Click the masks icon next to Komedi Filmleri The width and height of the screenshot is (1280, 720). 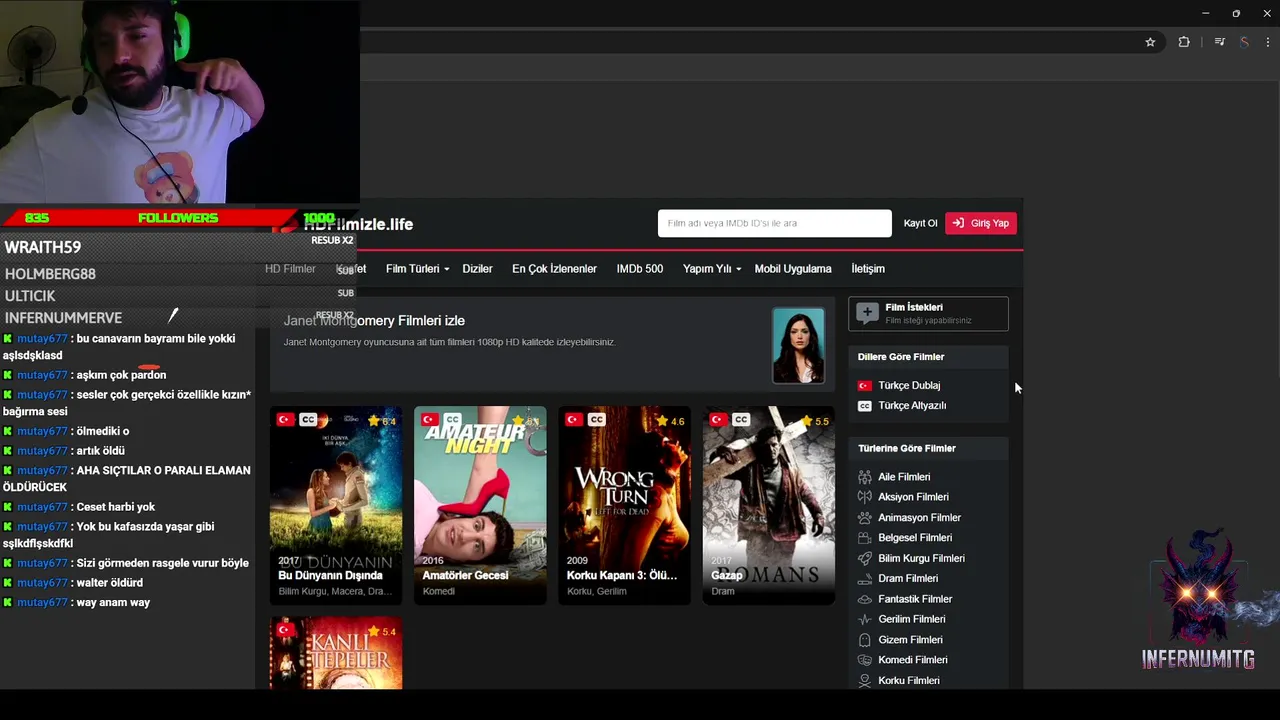(865, 660)
